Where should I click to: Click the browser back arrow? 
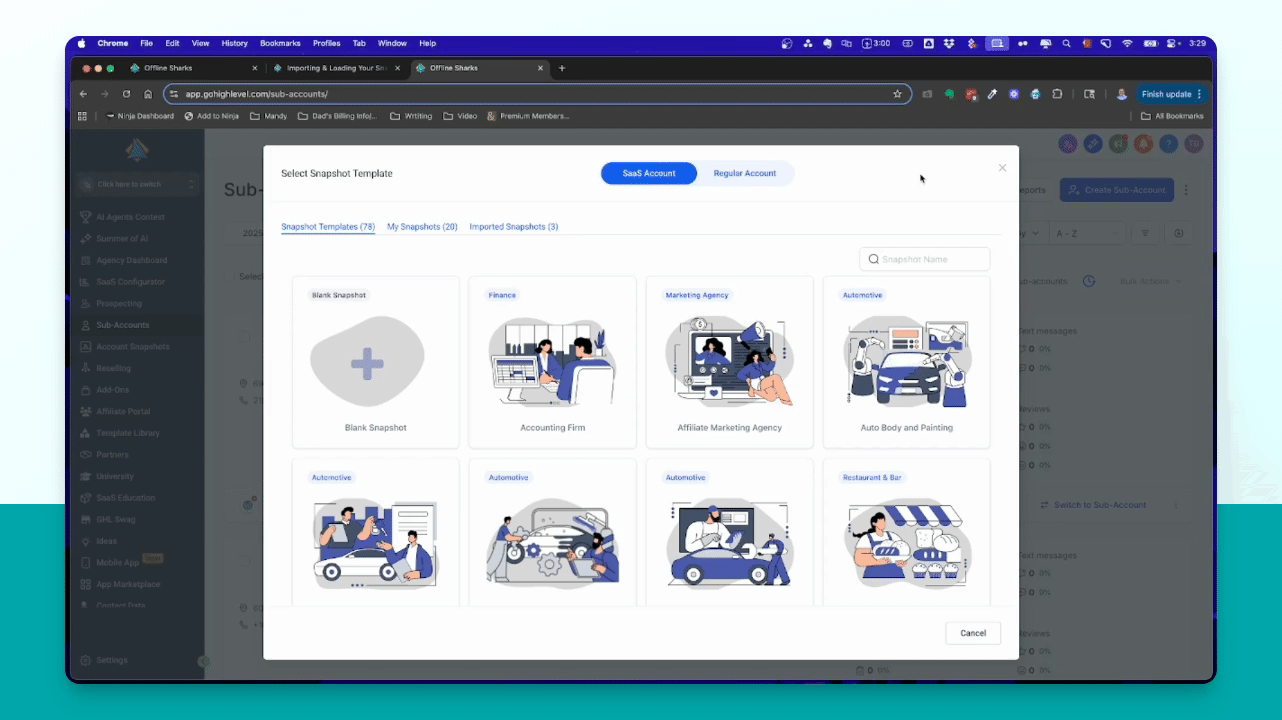[x=83, y=94]
